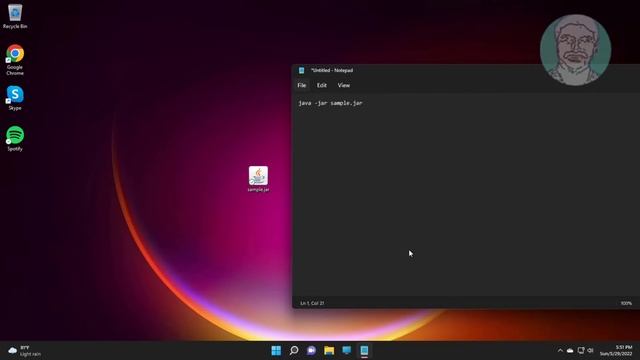The image size is (640, 360).
Task: Open the Recycle Bin desktop icon
Action: tap(15, 16)
